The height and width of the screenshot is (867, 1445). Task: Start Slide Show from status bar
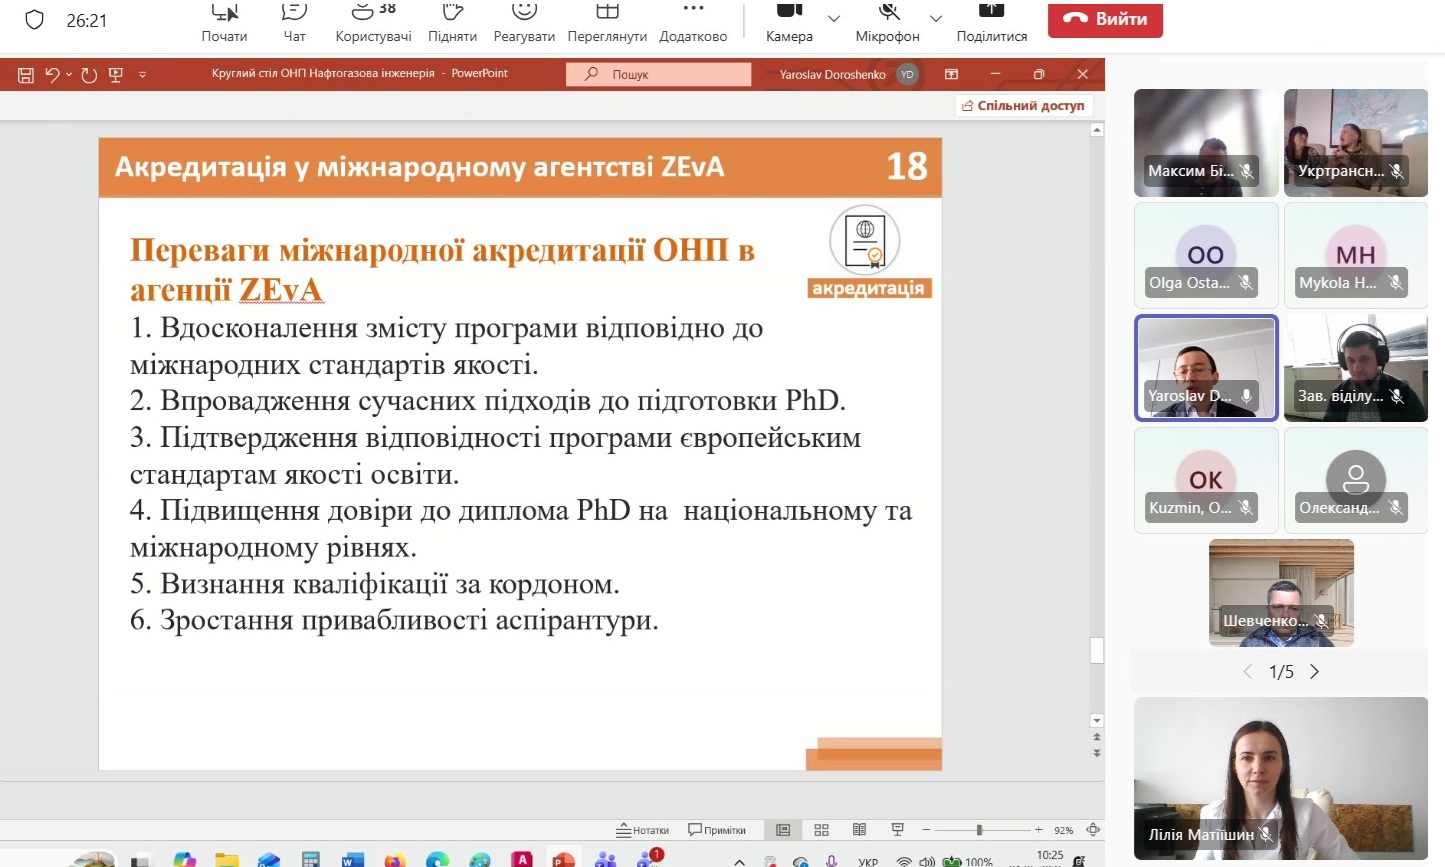point(897,830)
